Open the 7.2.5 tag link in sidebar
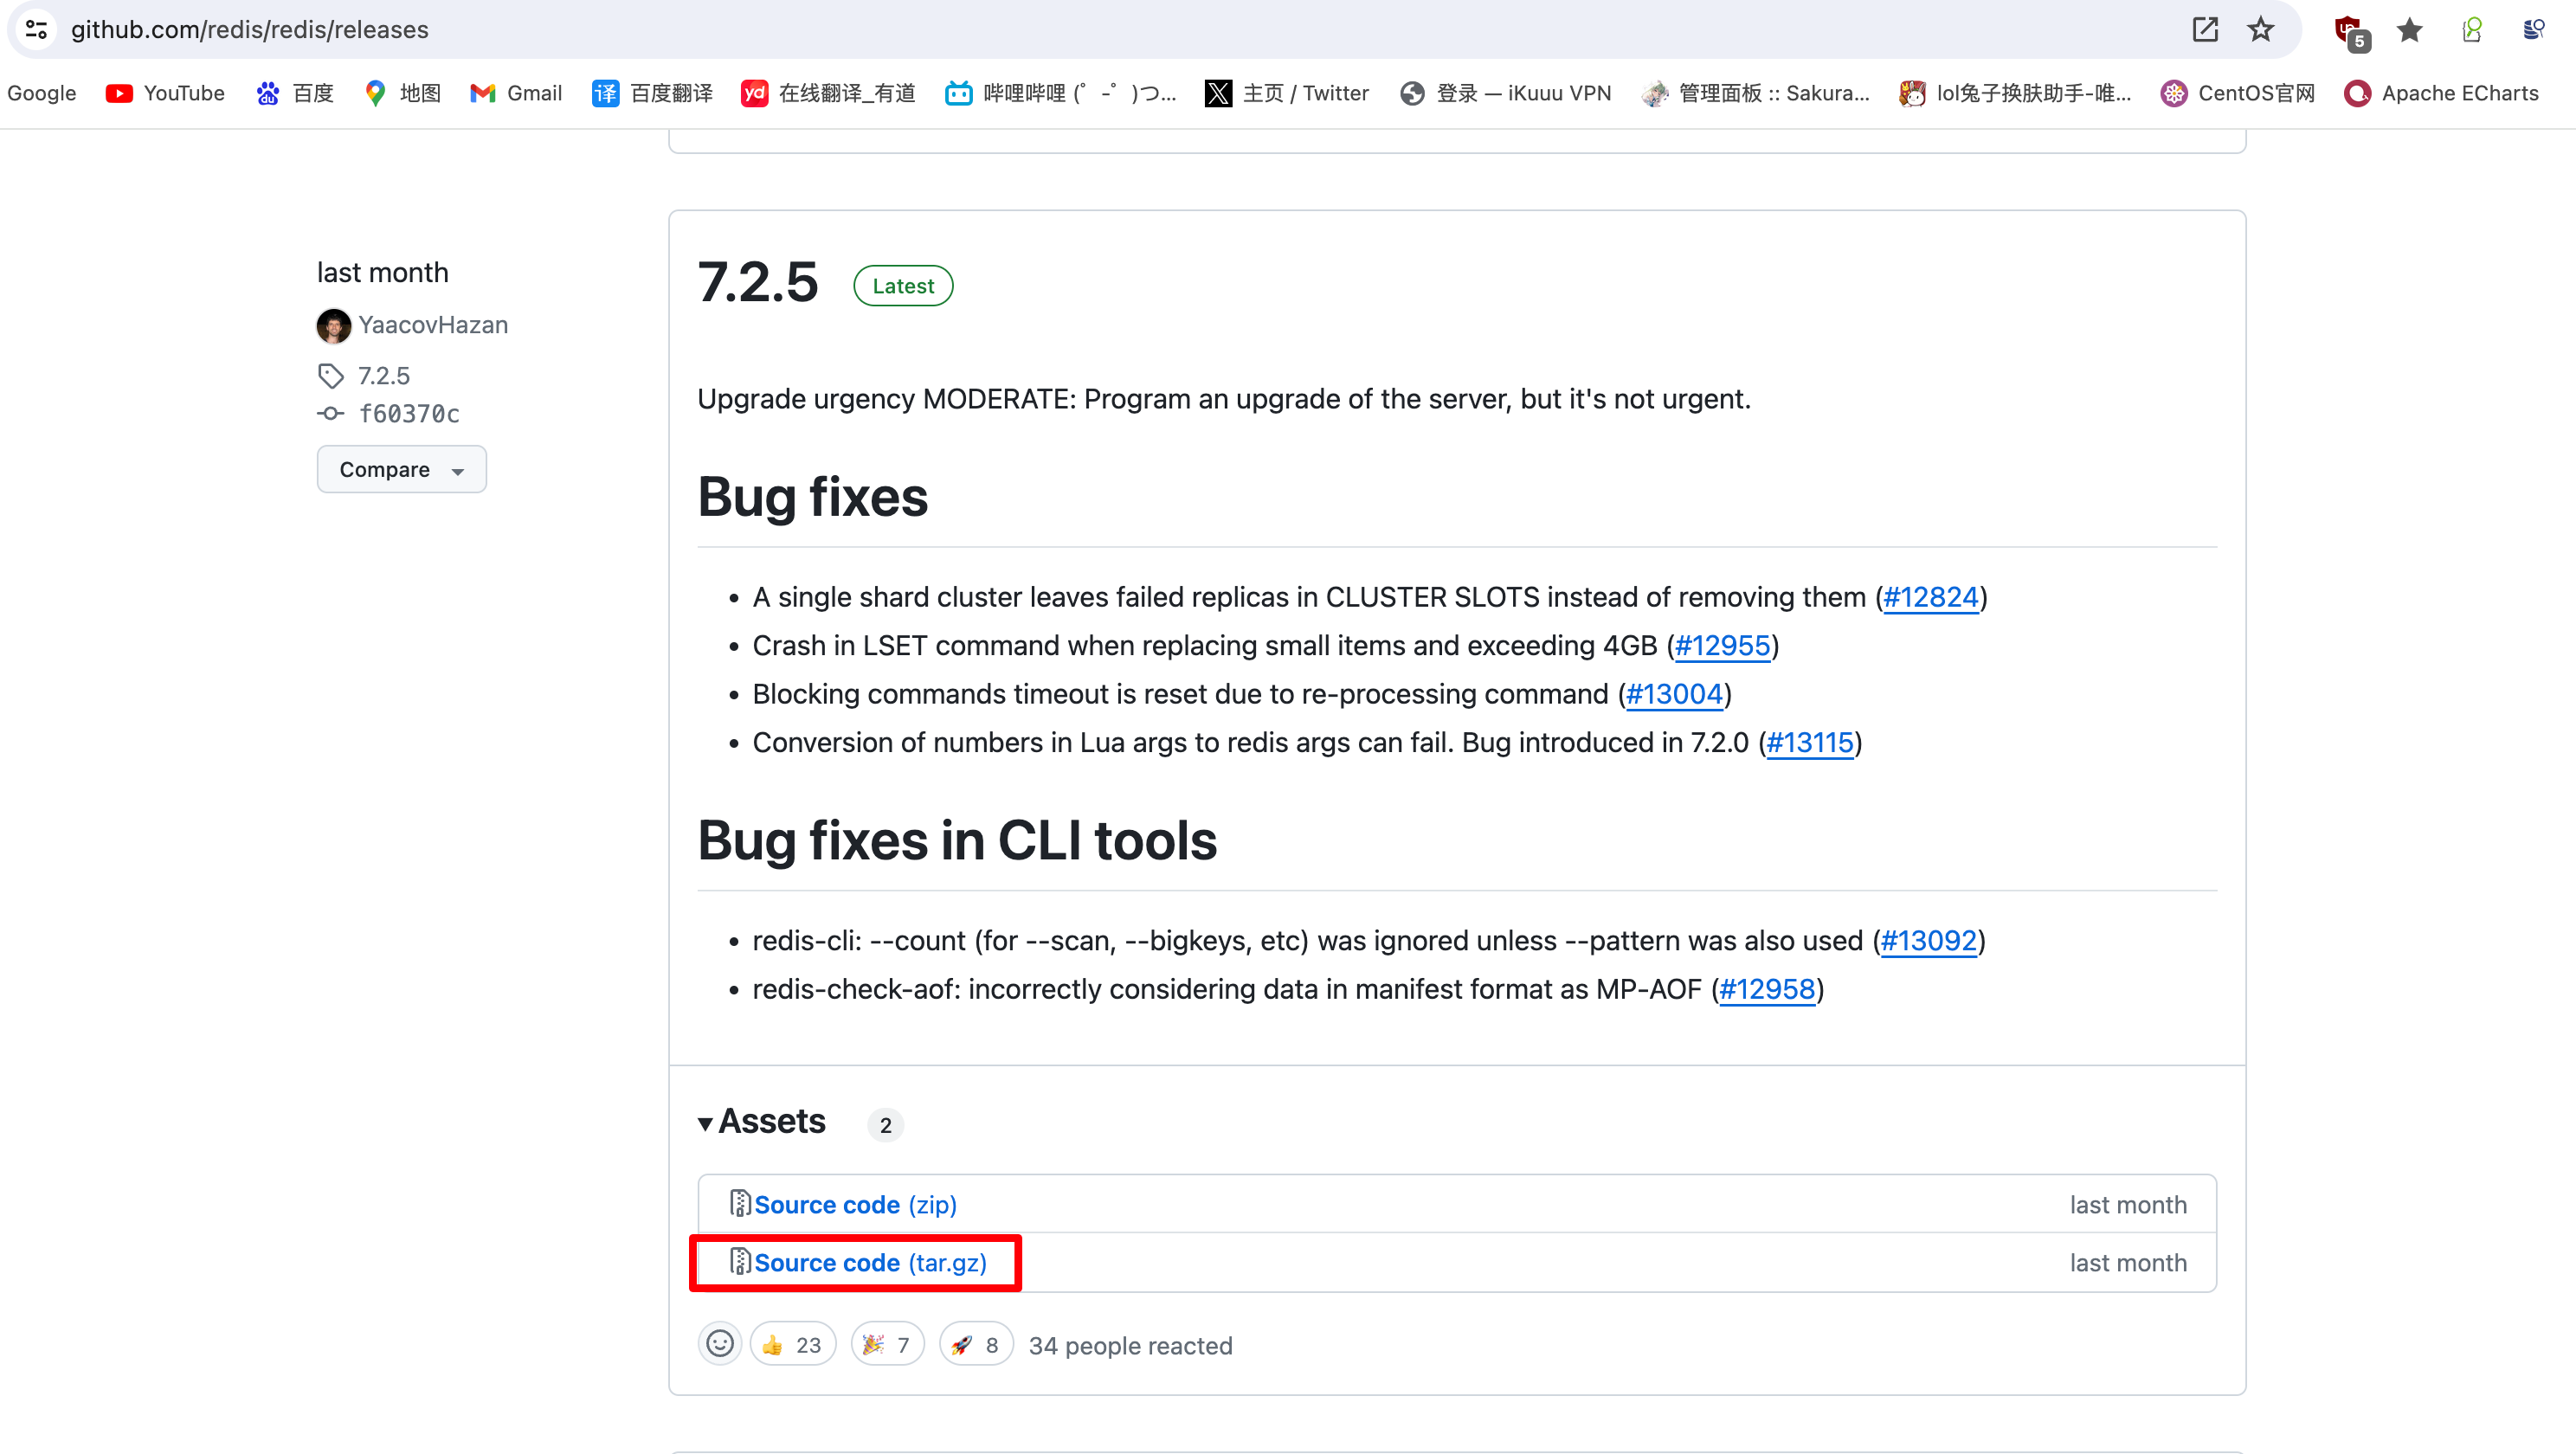 [384, 376]
